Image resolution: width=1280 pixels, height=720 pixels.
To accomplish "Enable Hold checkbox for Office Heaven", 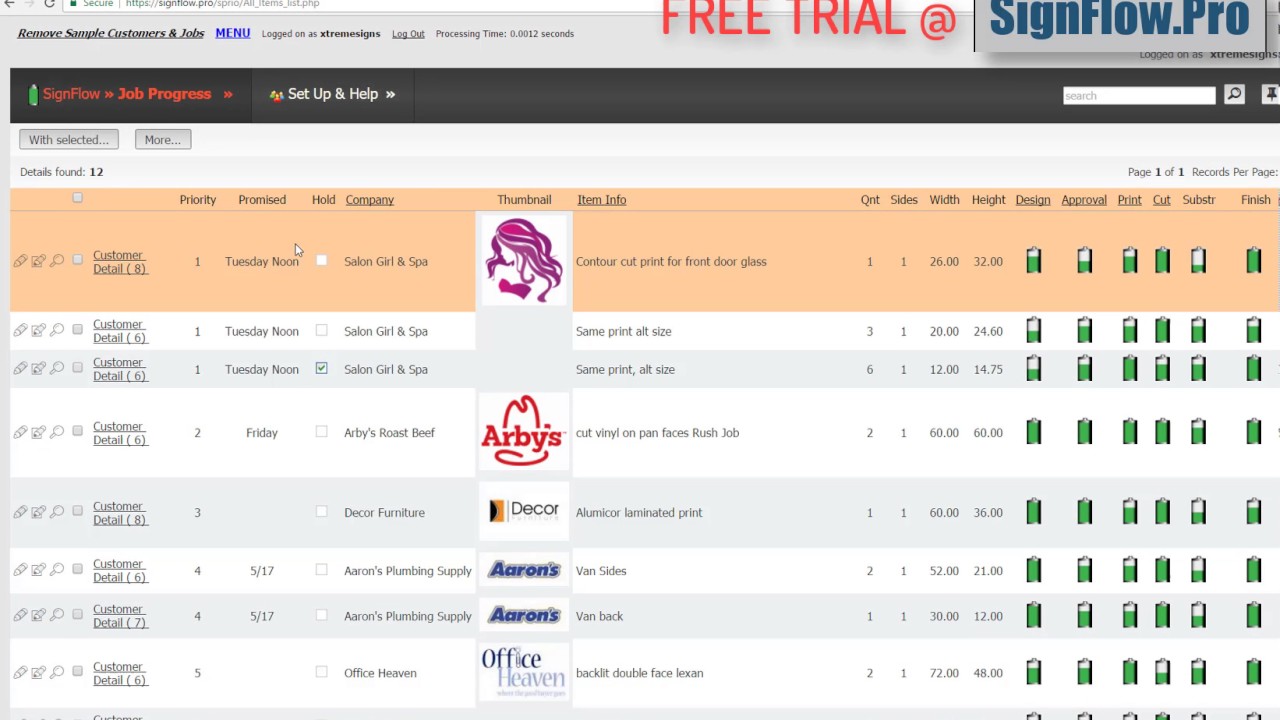I will pos(321,672).
